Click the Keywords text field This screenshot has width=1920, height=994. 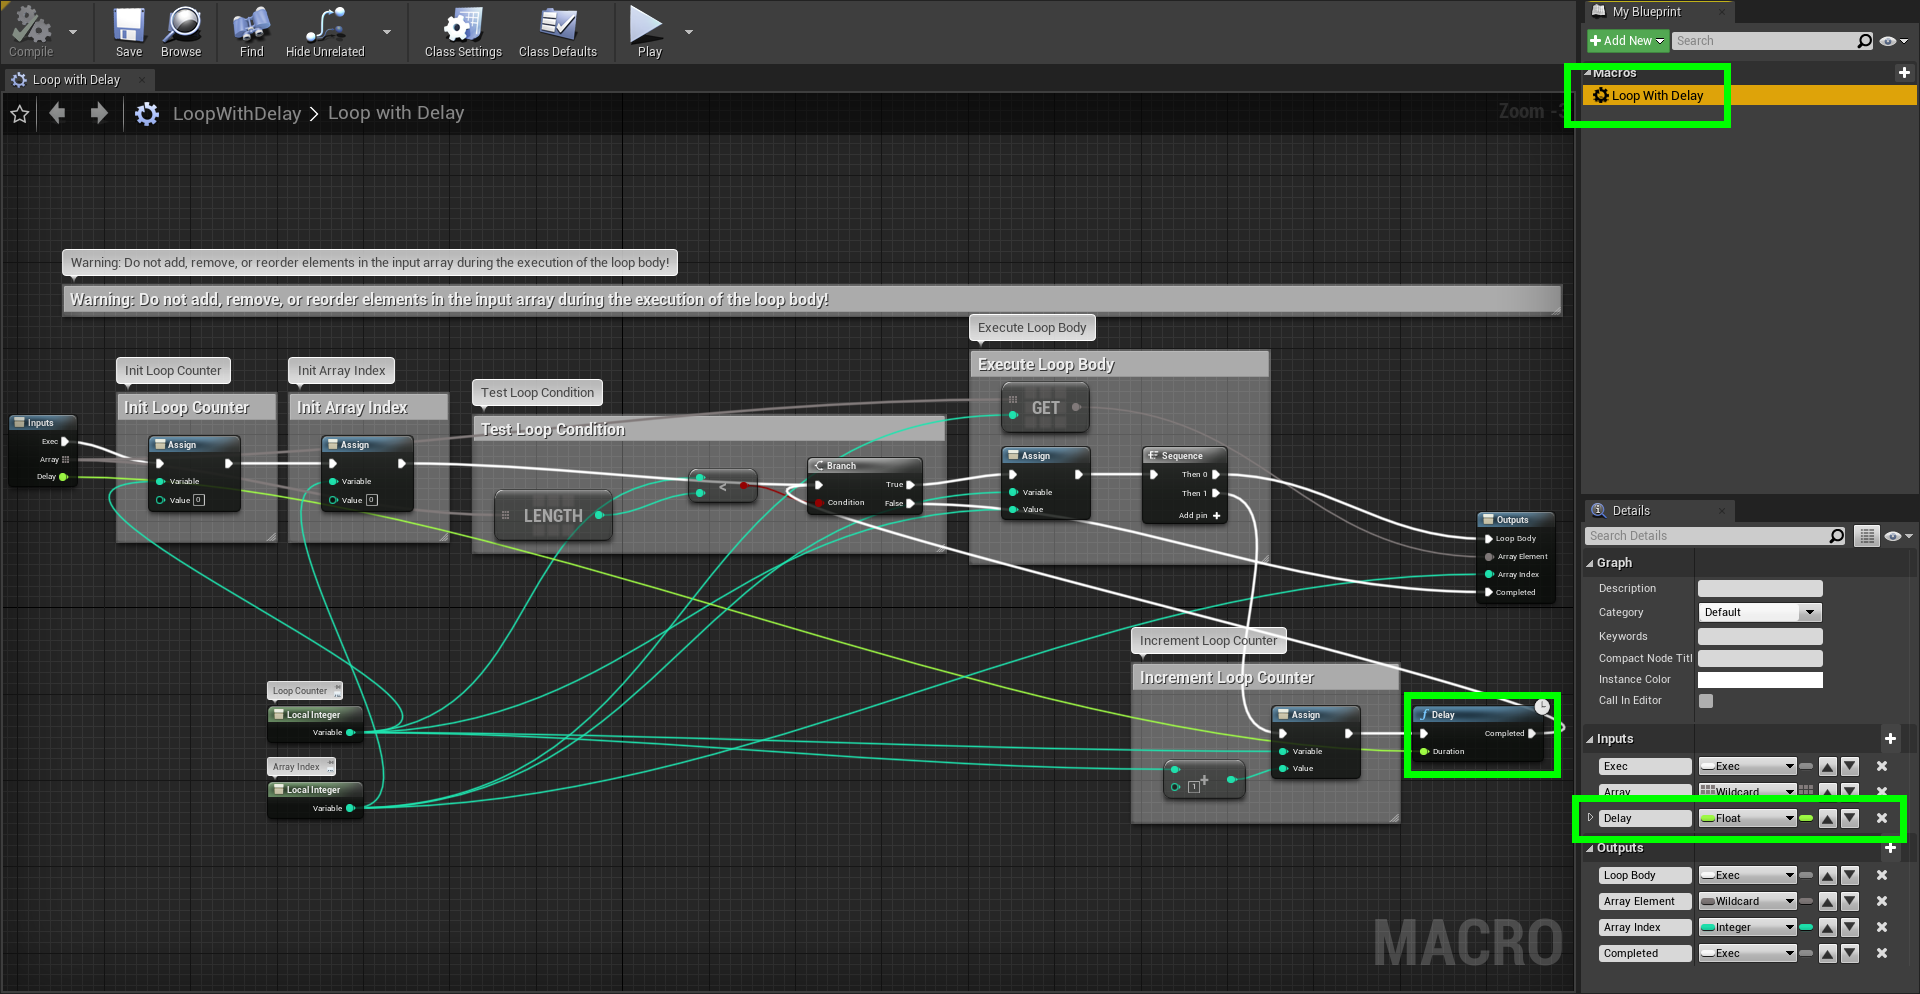click(1760, 637)
